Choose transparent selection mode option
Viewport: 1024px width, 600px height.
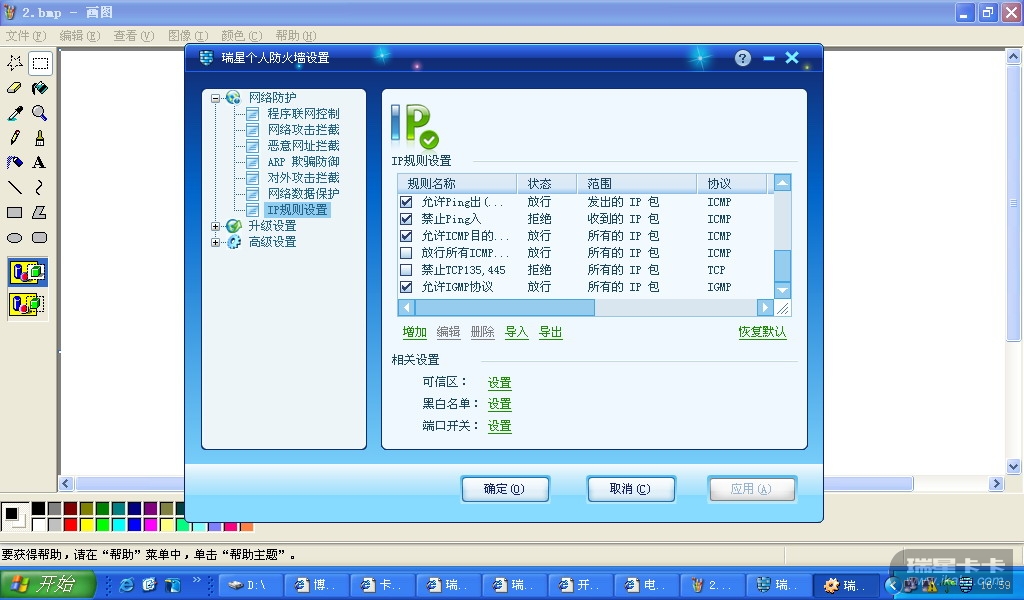[x=27, y=304]
